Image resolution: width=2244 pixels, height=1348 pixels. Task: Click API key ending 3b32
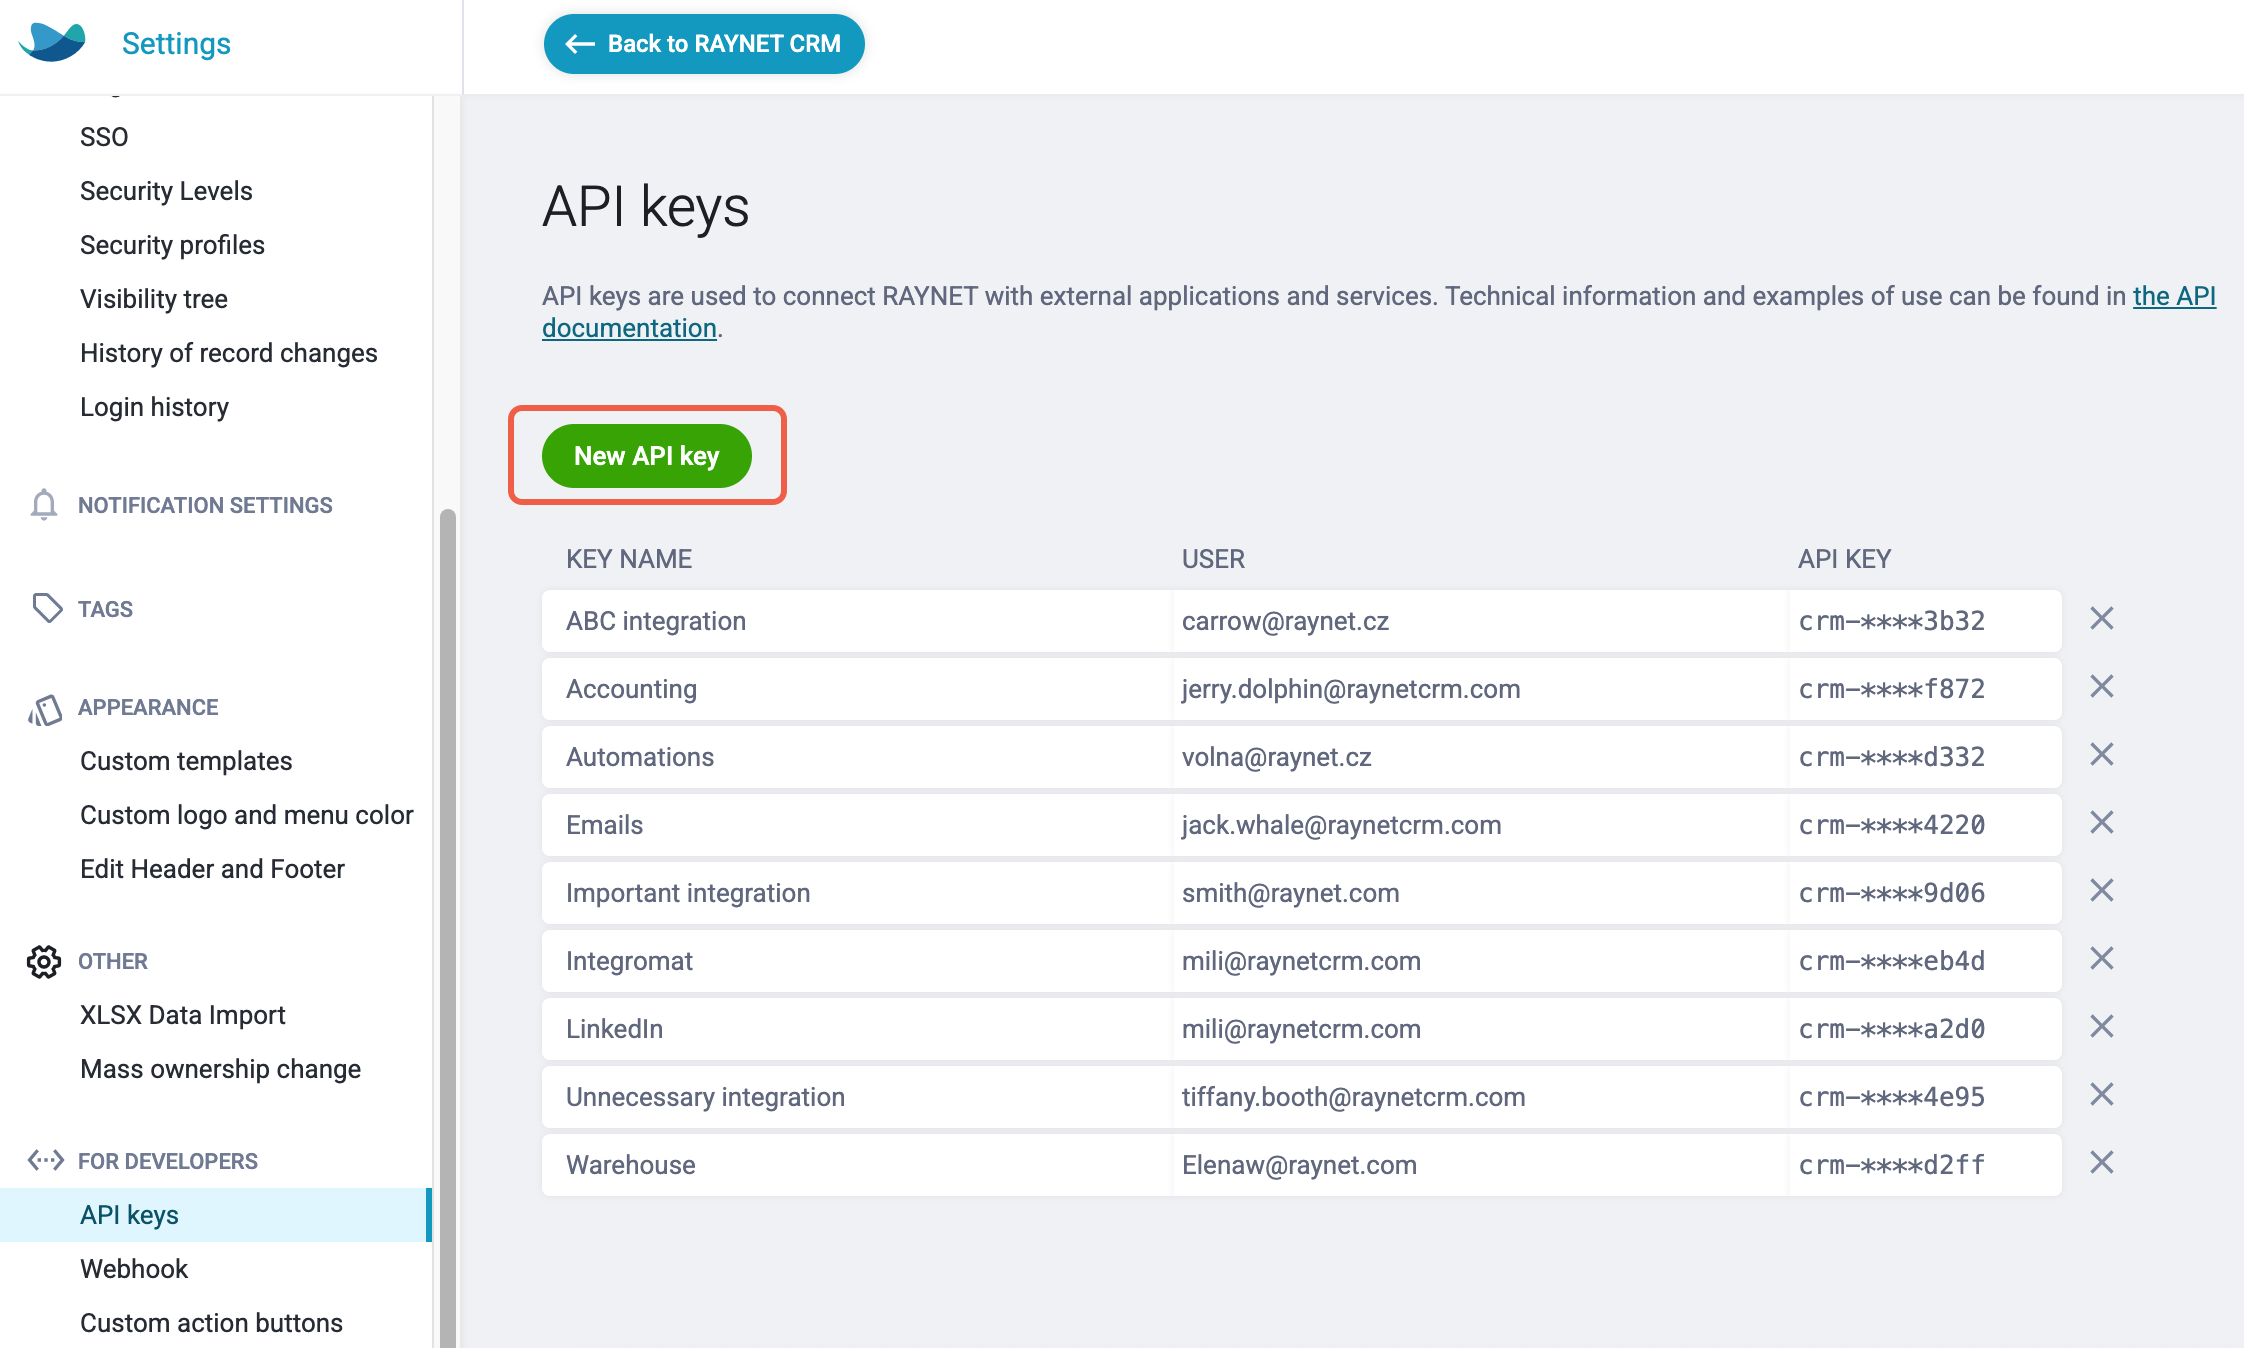click(1891, 621)
